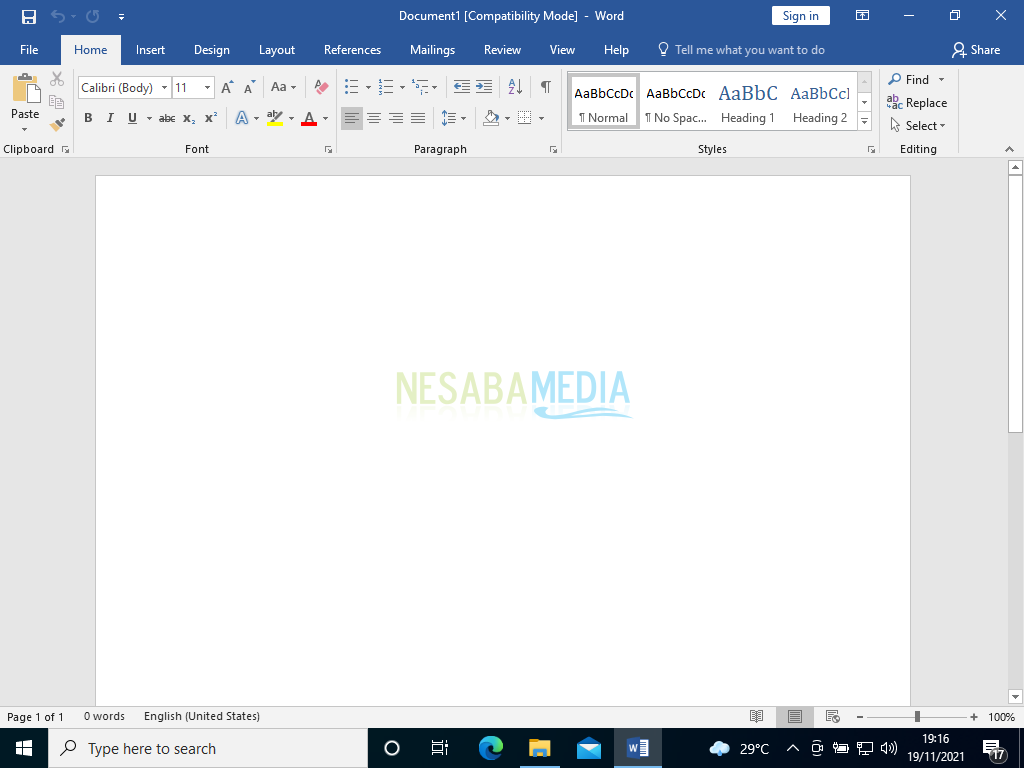Screen dimensions: 1024x768
Task: Switch to the Review tab
Action: [x=502, y=50]
